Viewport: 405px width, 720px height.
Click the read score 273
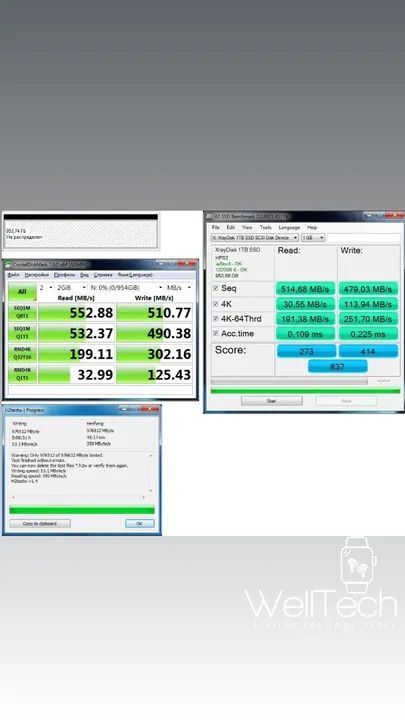click(306, 351)
